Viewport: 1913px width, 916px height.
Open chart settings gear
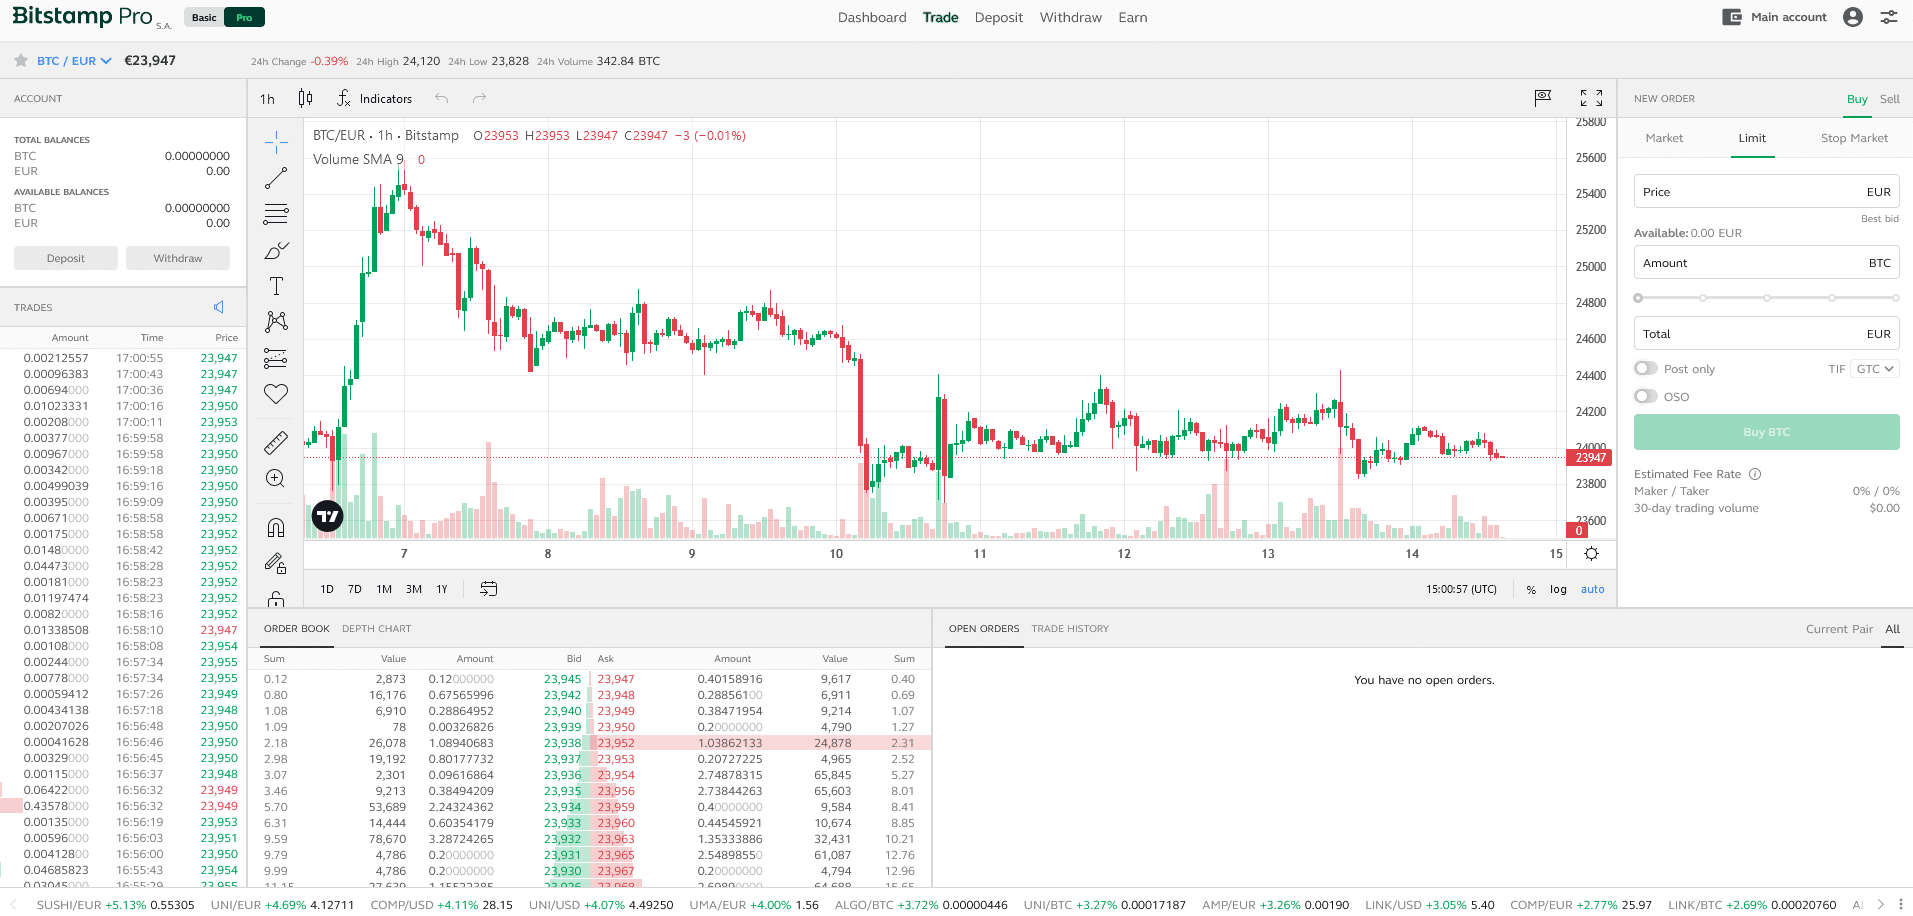coord(1591,553)
